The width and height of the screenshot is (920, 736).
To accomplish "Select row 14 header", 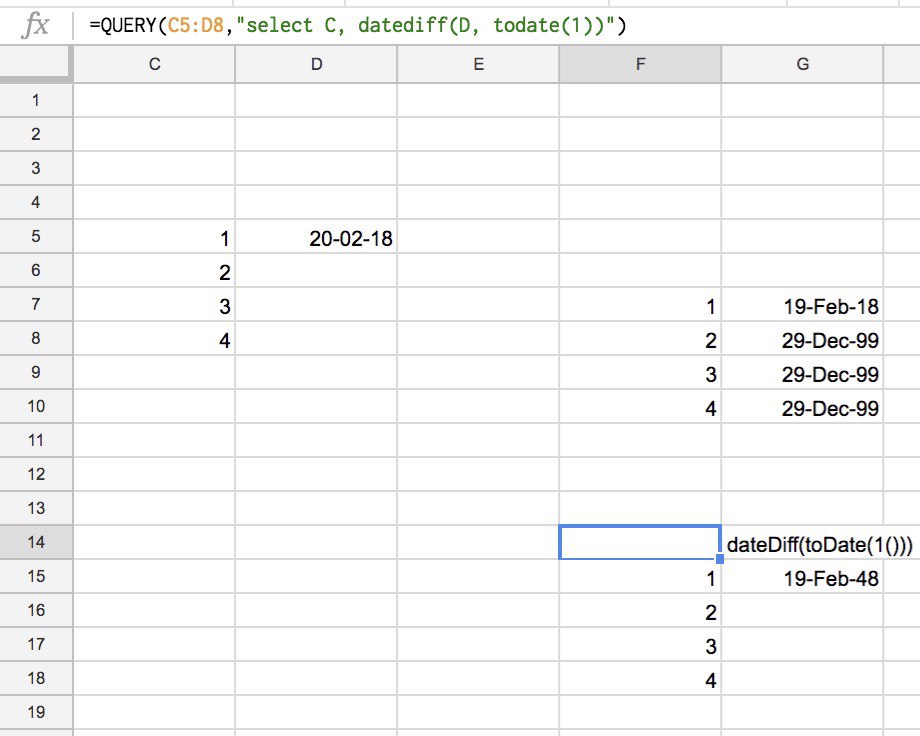I will coord(36,542).
